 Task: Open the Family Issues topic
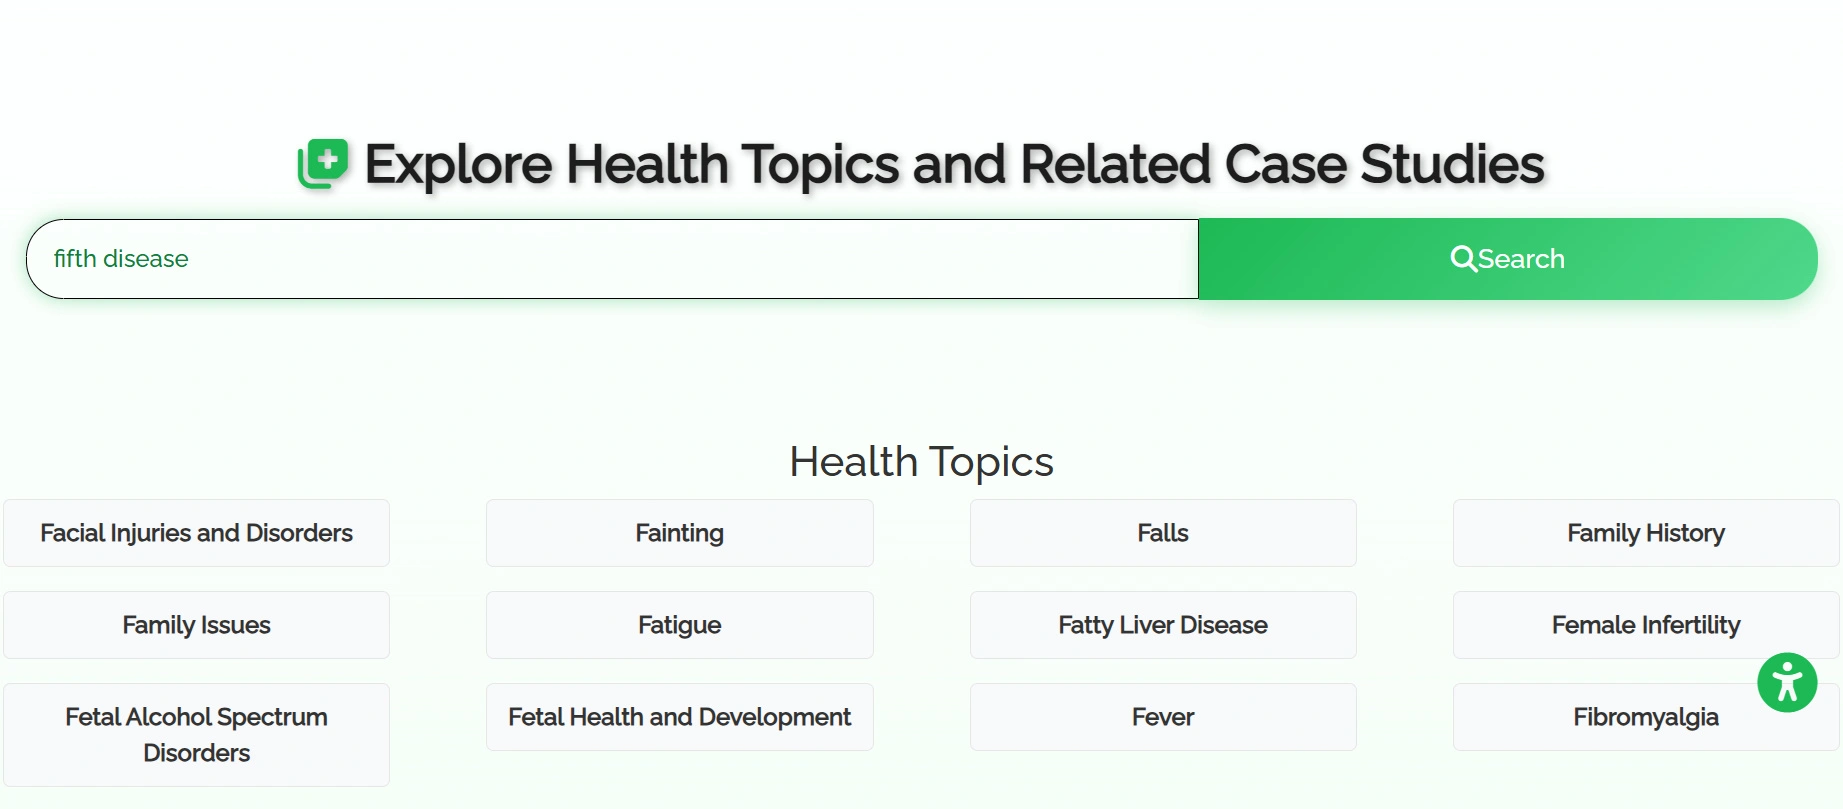click(x=196, y=625)
